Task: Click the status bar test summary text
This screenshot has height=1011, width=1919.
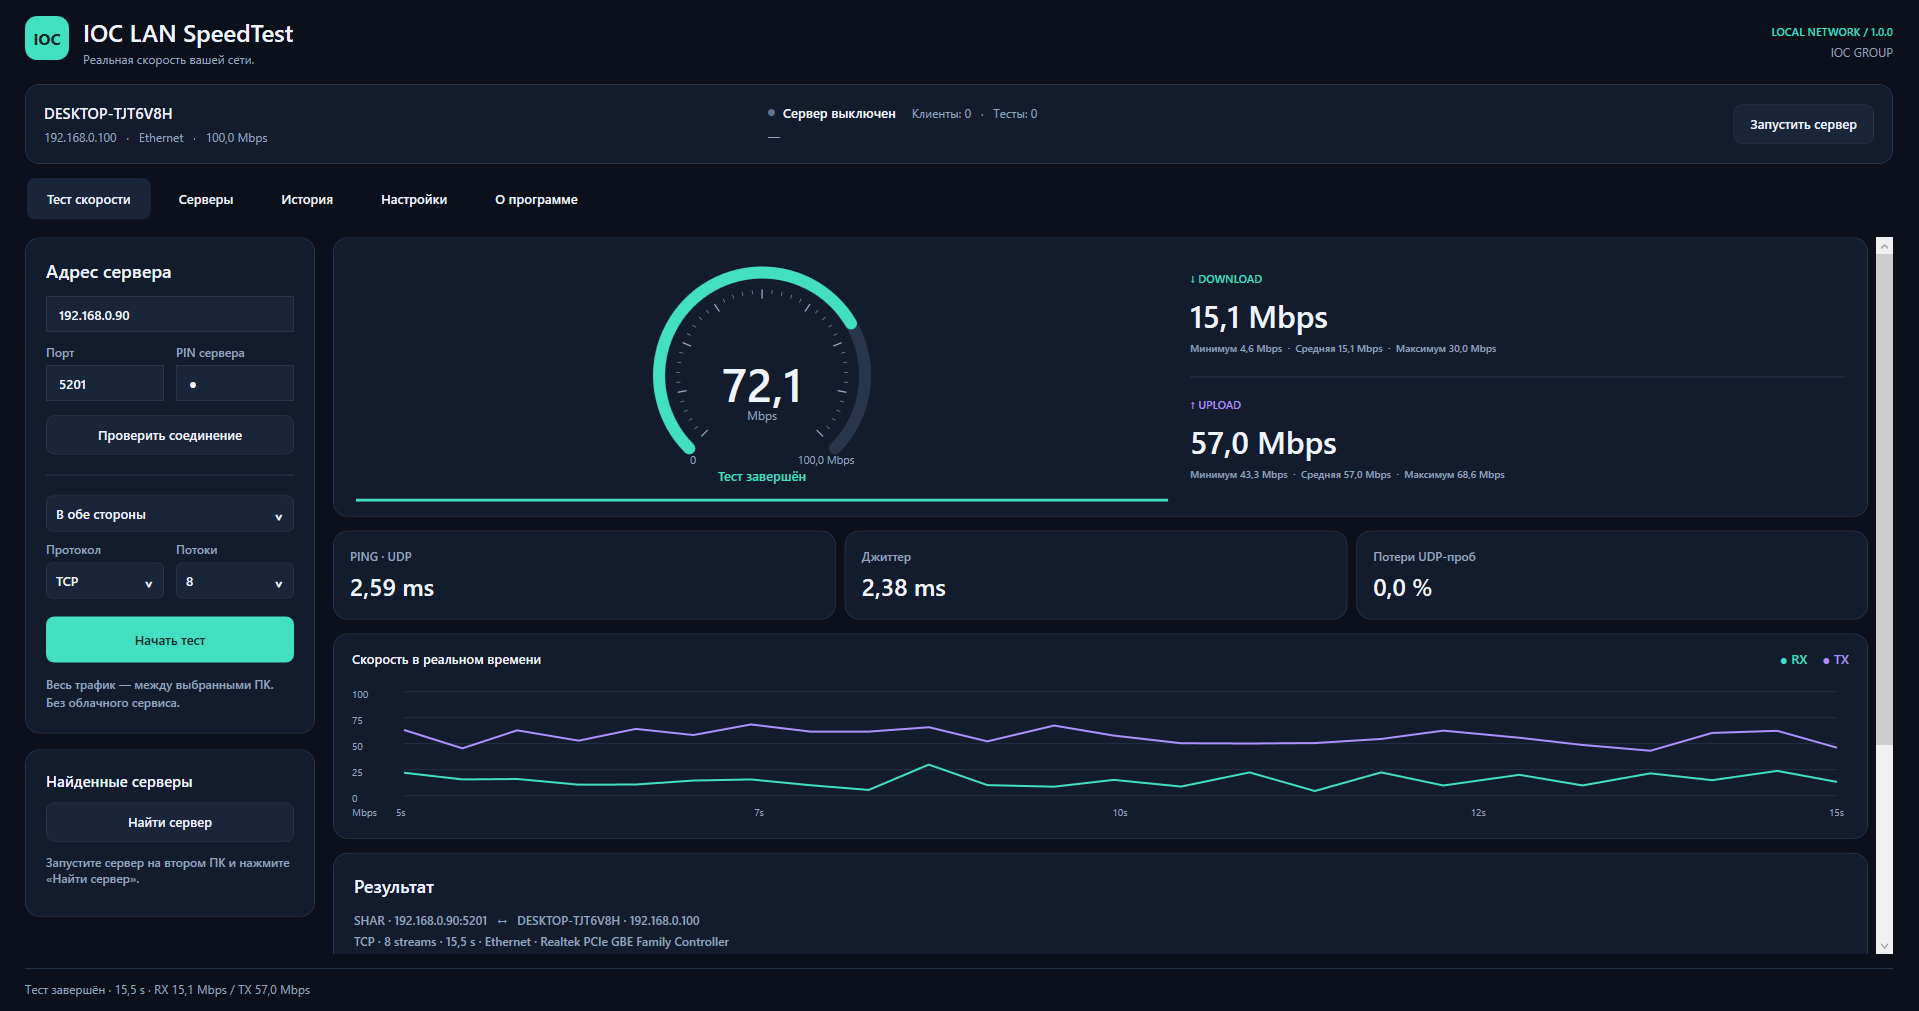Action: pos(167,990)
